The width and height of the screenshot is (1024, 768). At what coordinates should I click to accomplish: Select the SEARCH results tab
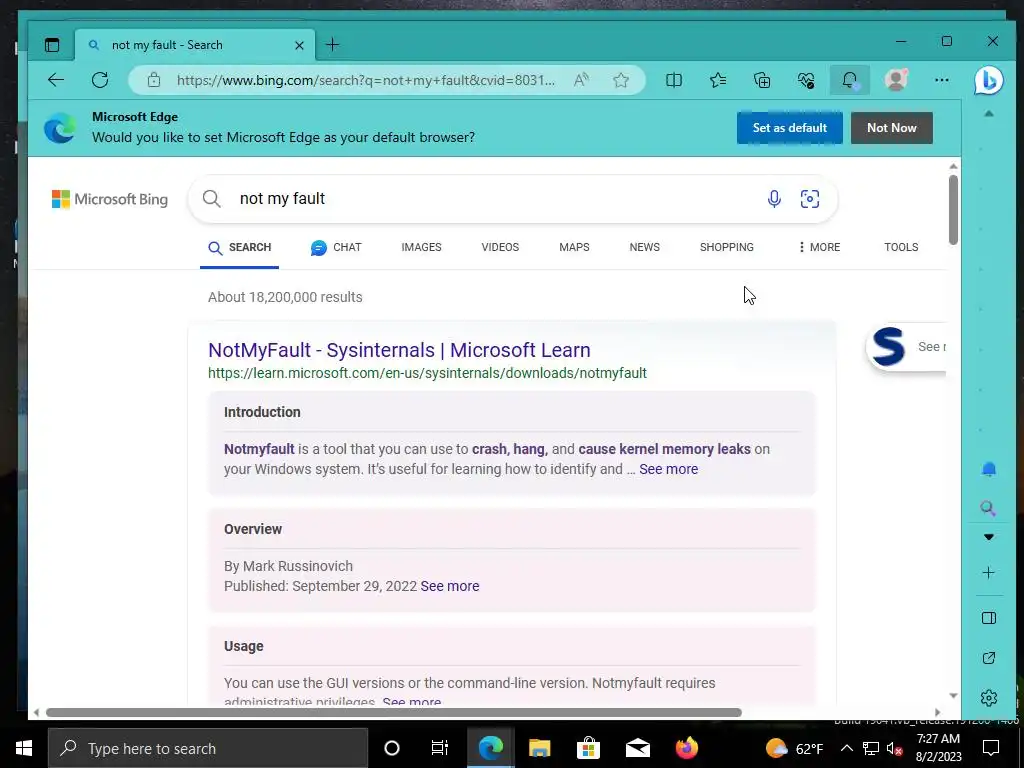pyautogui.click(x=240, y=248)
